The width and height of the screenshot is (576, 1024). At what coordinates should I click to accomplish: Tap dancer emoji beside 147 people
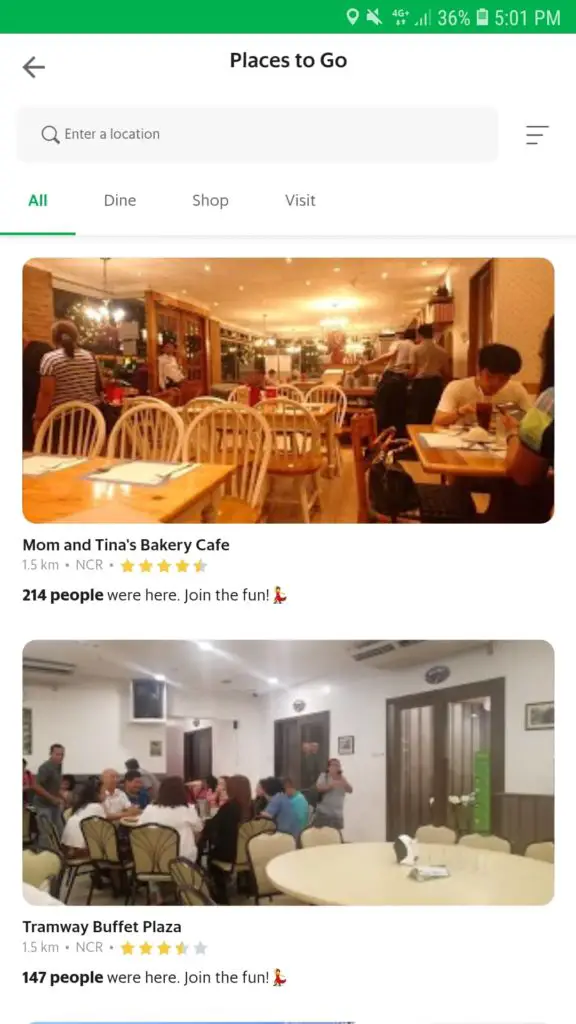[280, 978]
